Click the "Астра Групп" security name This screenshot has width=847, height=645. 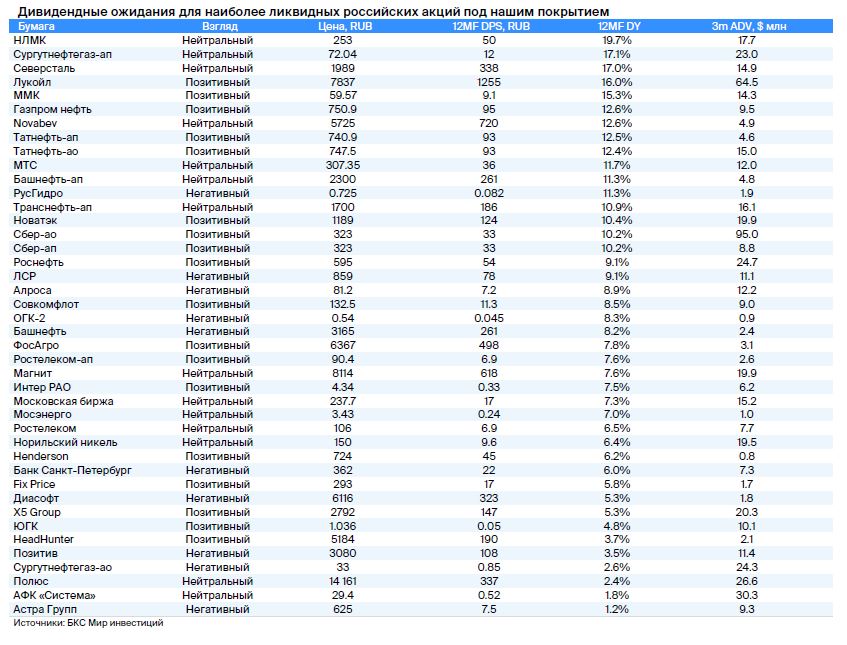(45, 611)
